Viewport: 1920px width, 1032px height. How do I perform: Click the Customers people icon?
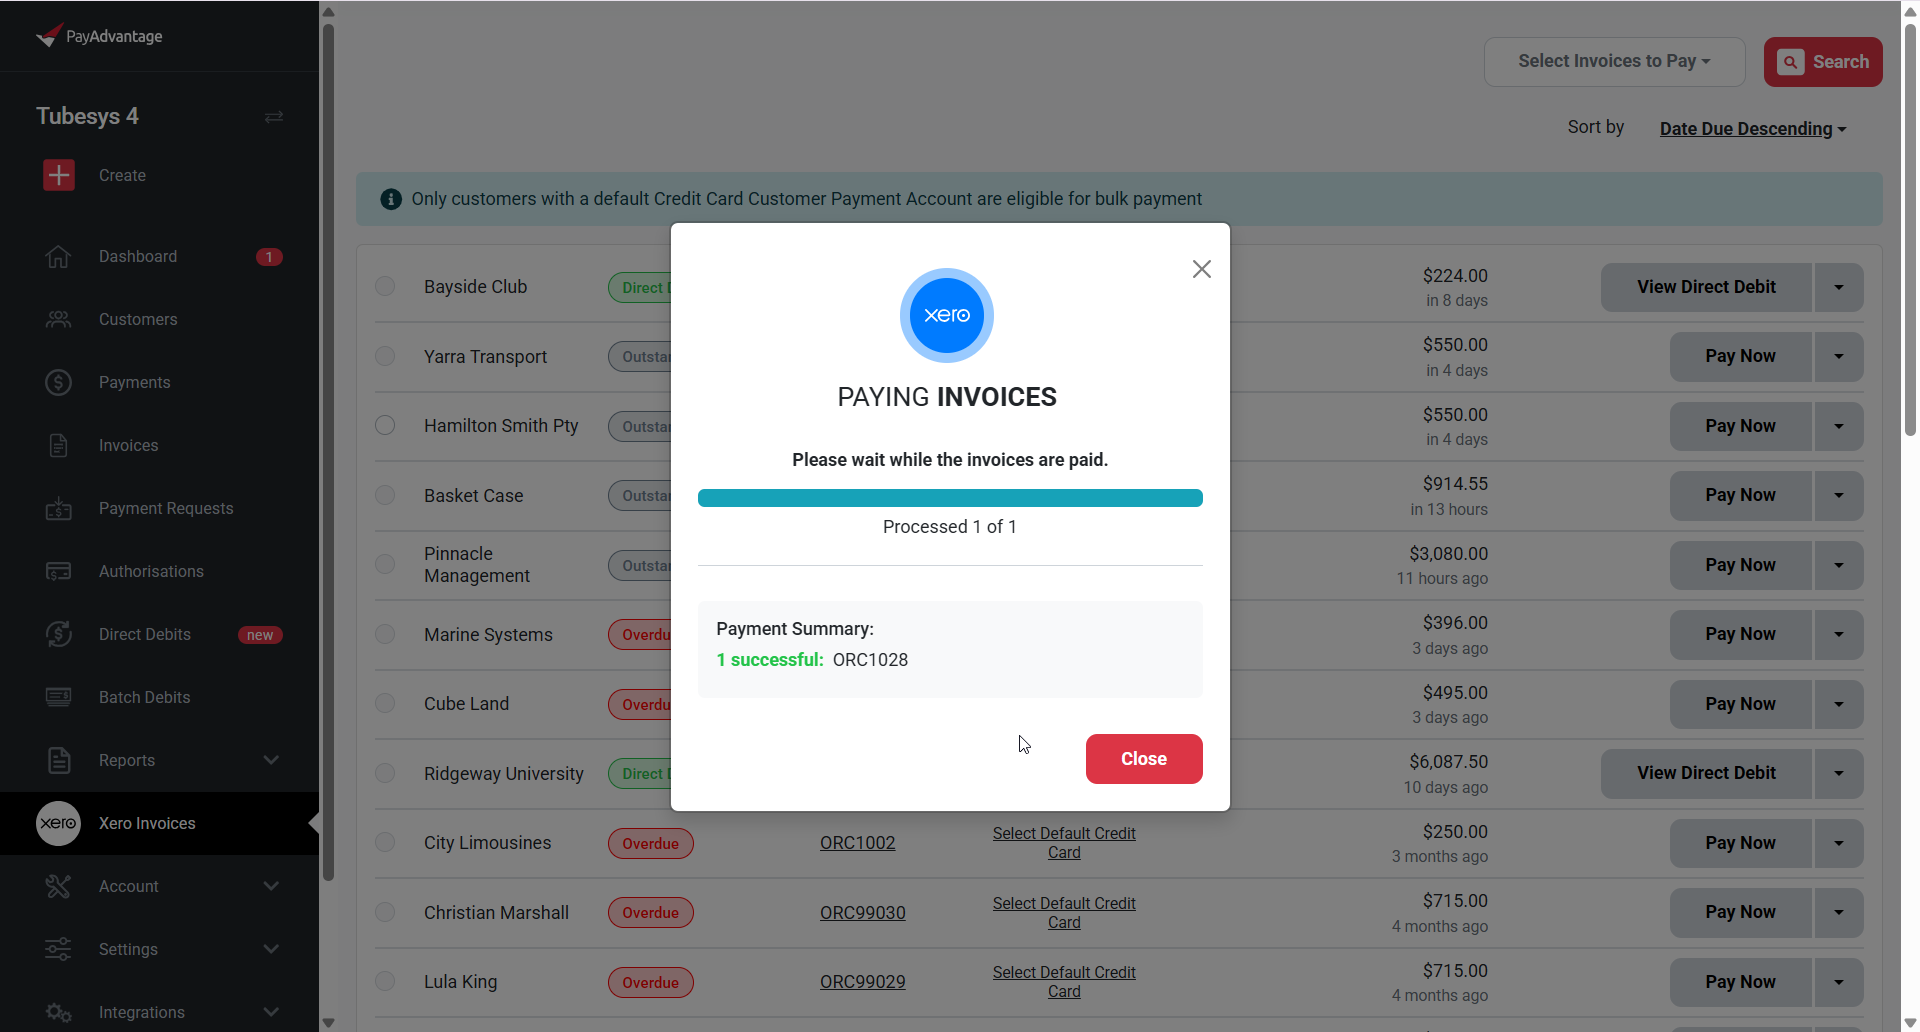(58, 320)
